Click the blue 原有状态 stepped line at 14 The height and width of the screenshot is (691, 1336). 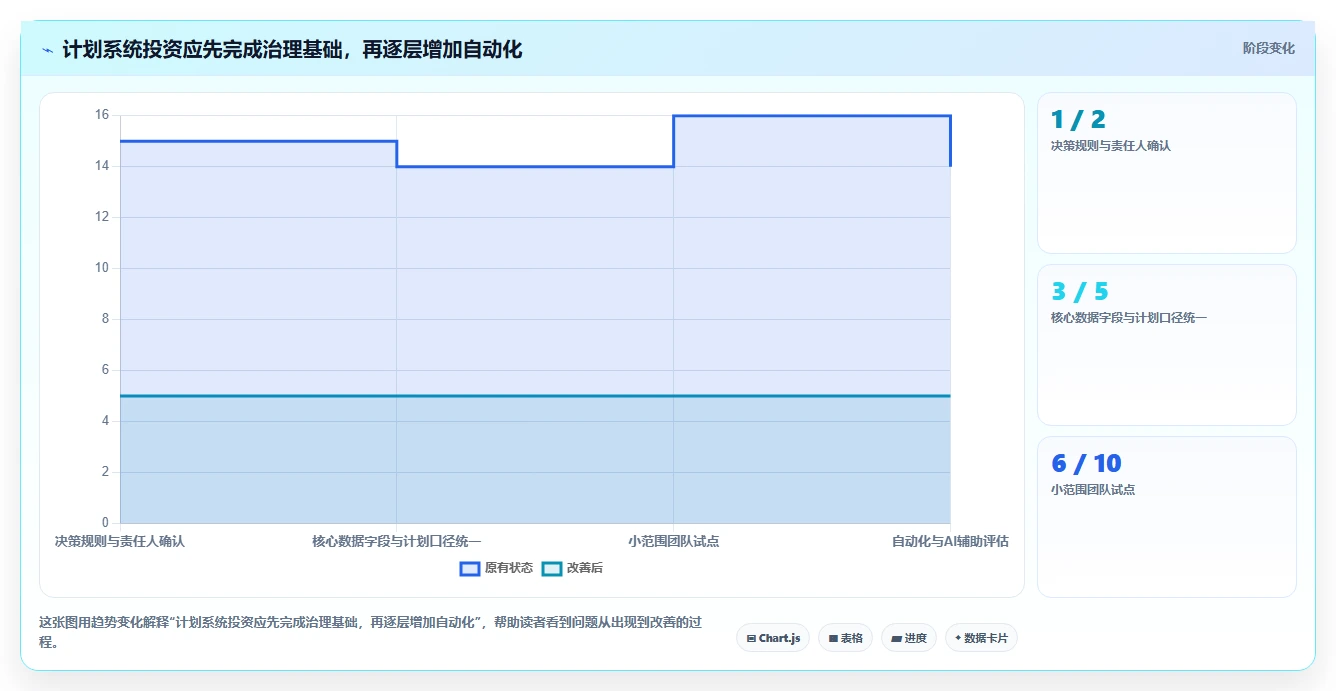[535, 166]
